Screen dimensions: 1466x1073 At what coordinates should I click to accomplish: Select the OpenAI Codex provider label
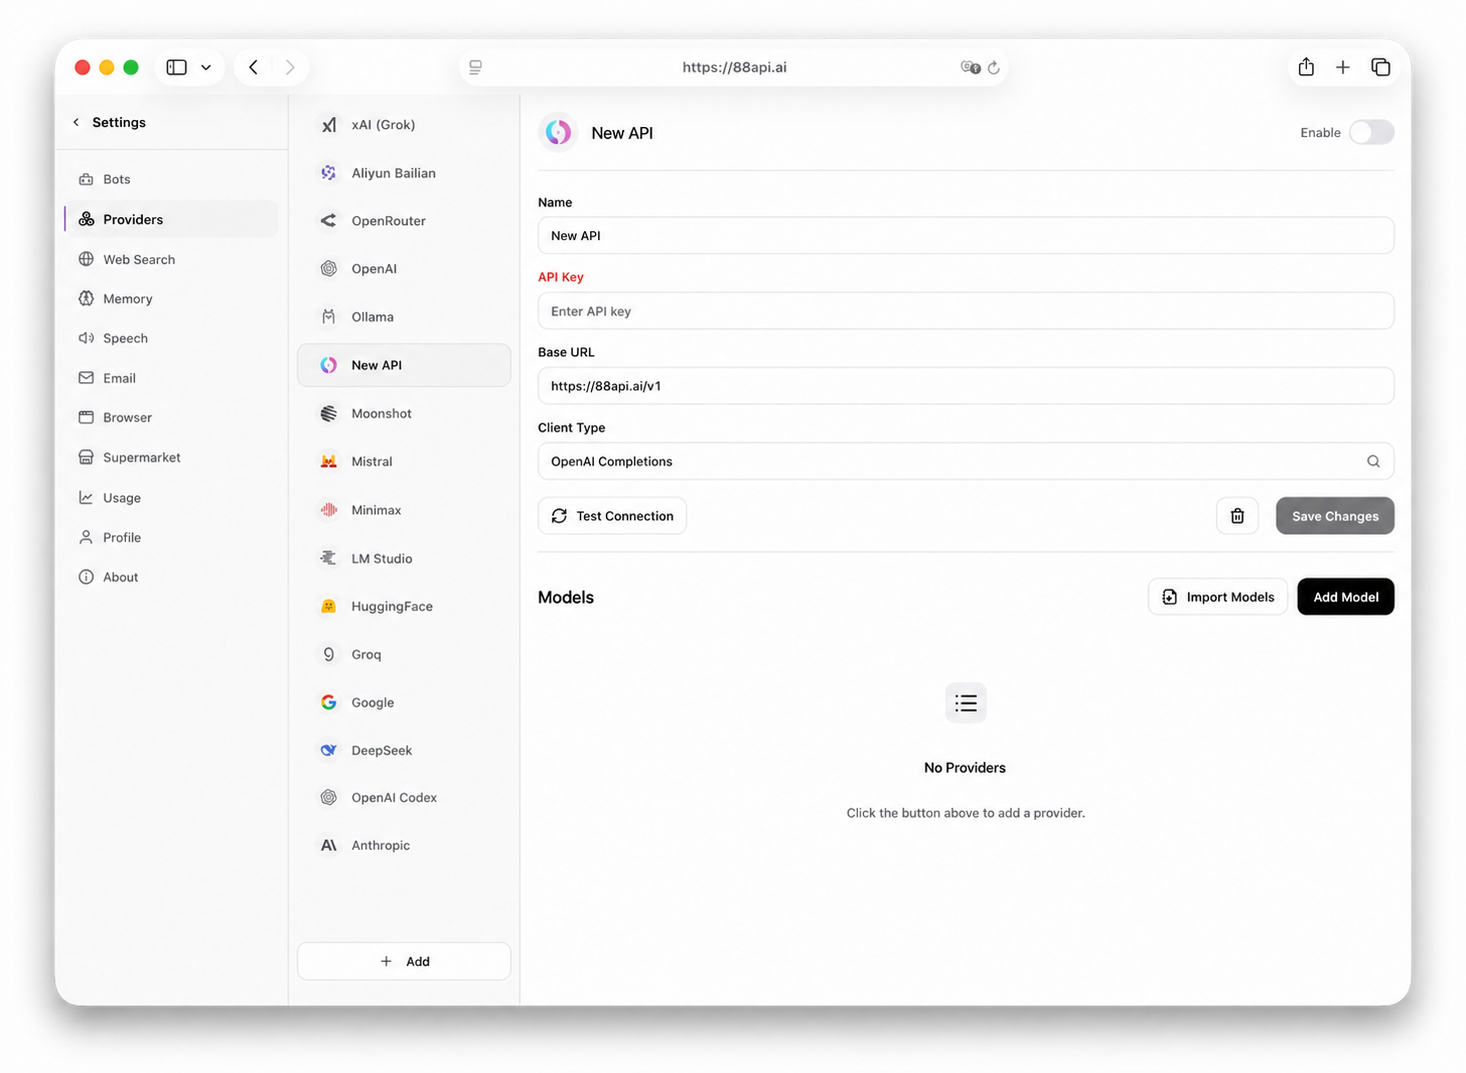click(x=394, y=798)
